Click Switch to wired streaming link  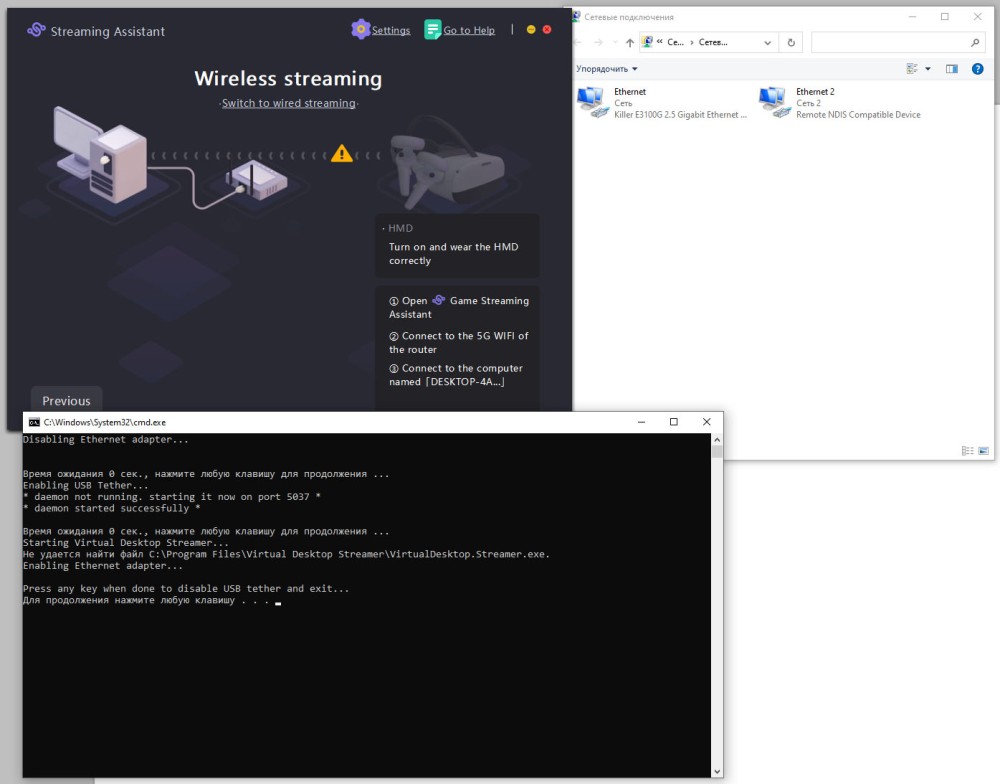tap(288, 103)
